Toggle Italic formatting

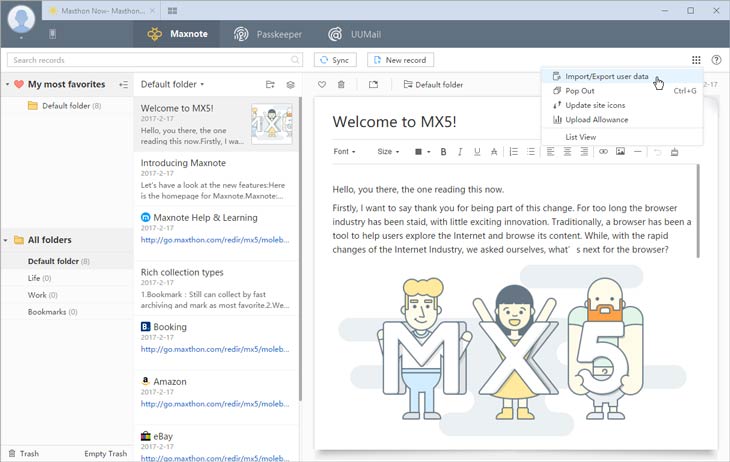point(460,151)
